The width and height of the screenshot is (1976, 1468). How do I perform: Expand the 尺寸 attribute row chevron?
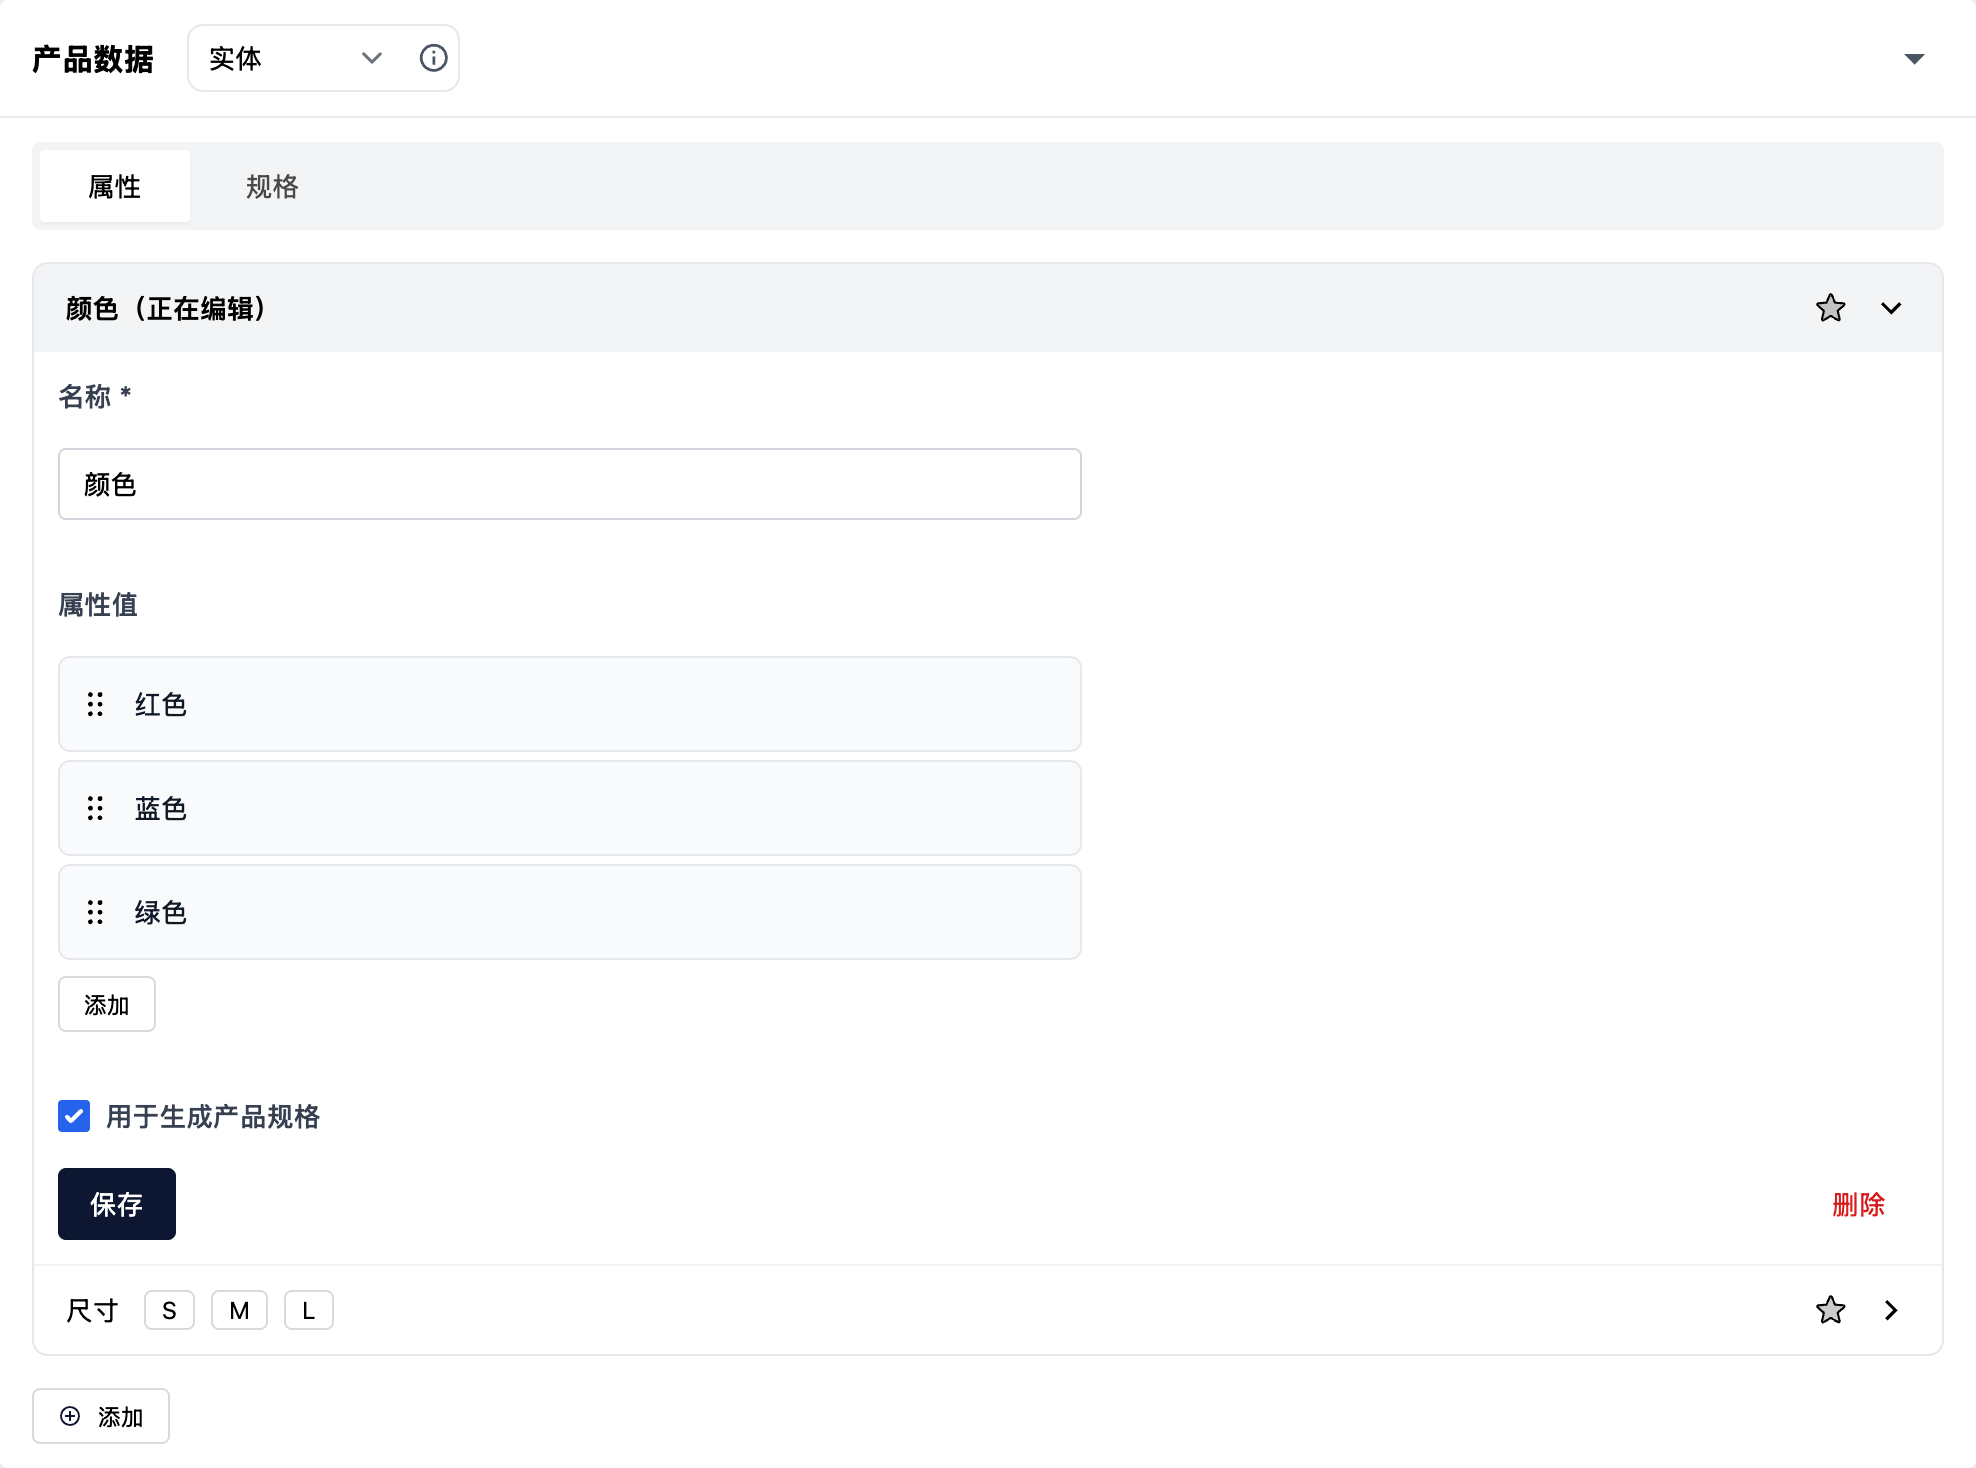click(1890, 1310)
